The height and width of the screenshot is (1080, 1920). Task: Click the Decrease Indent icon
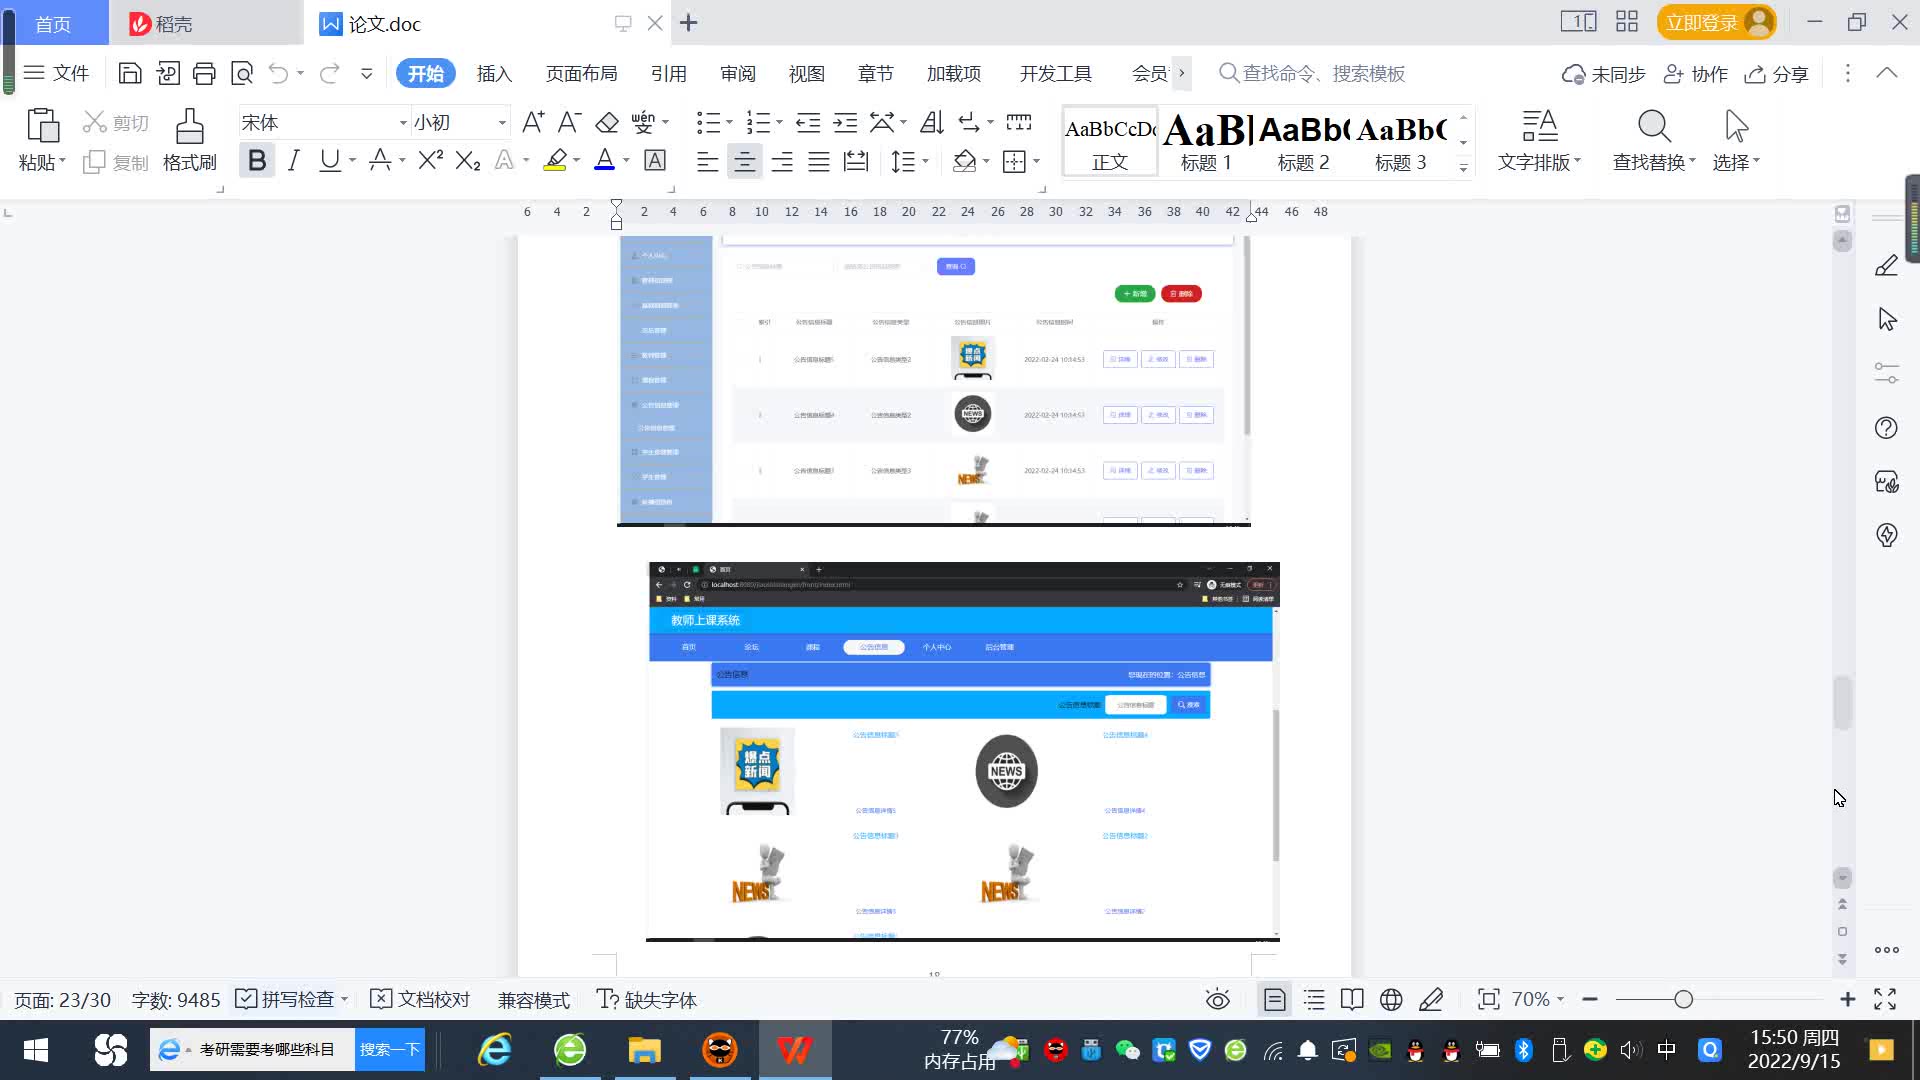click(x=808, y=122)
